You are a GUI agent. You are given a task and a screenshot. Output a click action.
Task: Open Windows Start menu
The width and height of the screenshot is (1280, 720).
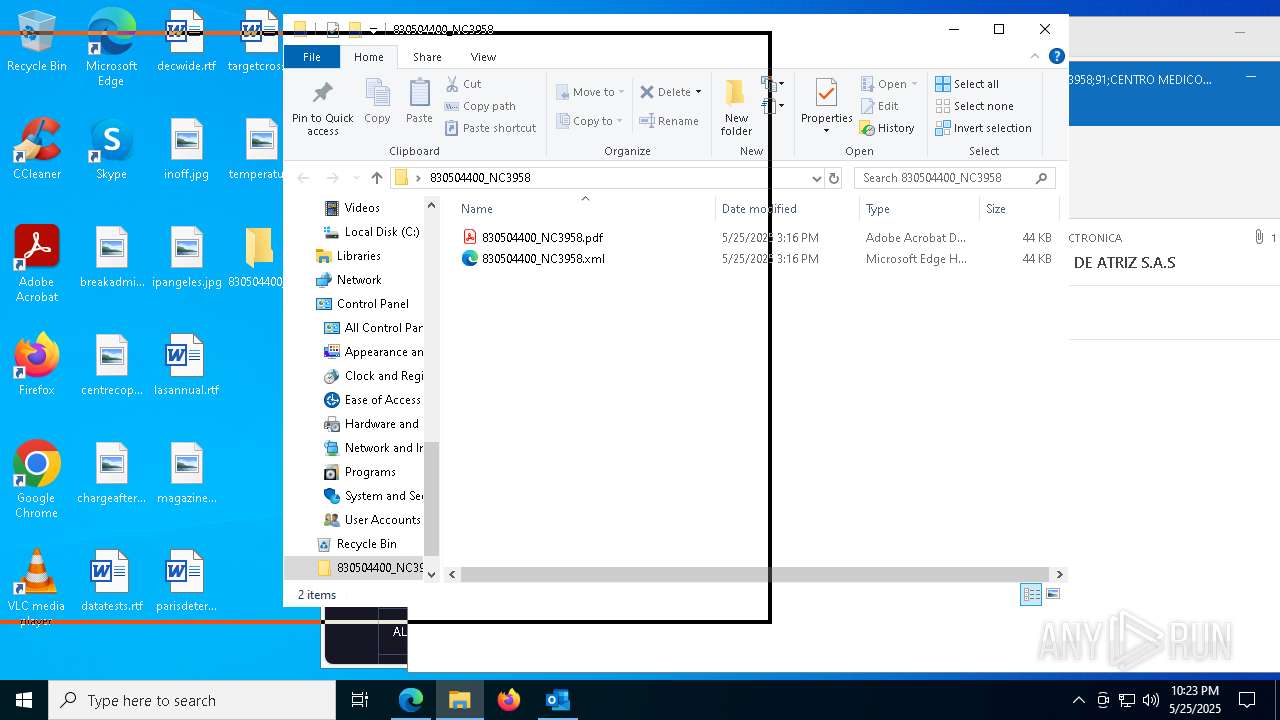24,700
